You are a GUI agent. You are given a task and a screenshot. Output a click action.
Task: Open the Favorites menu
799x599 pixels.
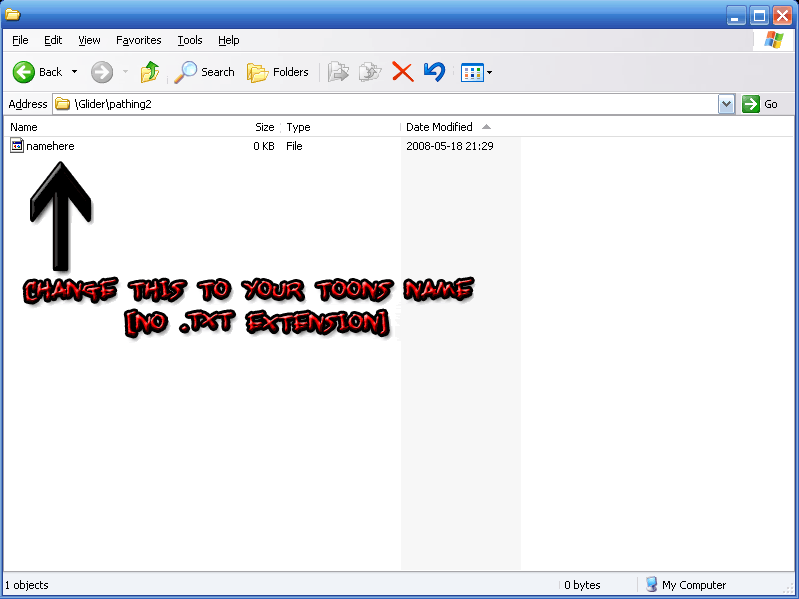[x=139, y=40]
